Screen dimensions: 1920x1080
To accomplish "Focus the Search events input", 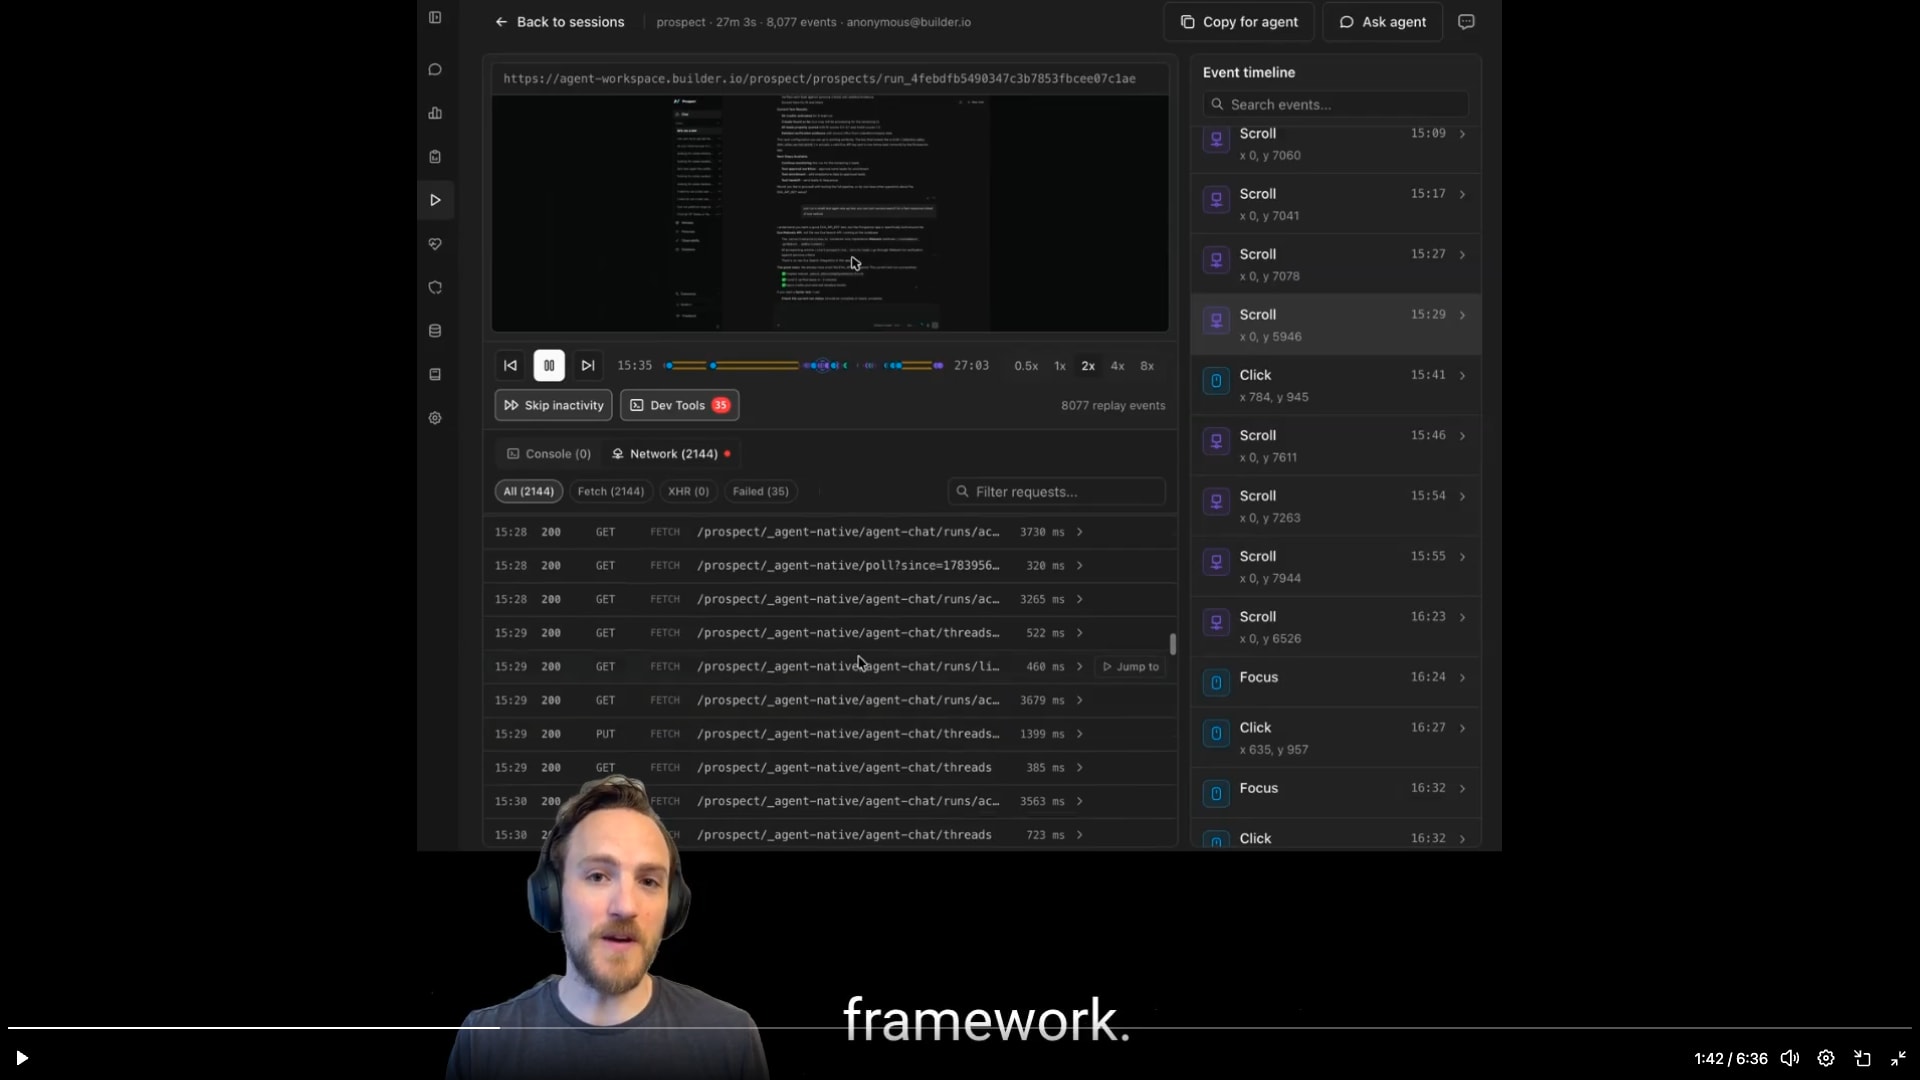I will click(1335, 104).
